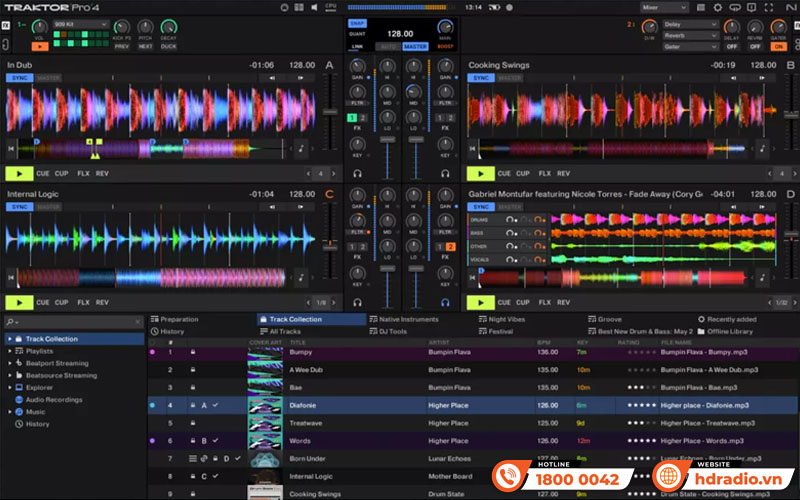Image resolution: width=800 pixels, height=500 pixels.
Task: Click the headphone cue icon for Deck B
Action: click(445, 173)
